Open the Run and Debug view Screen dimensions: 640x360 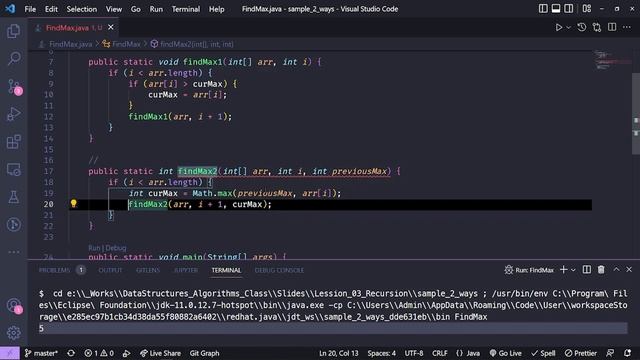click(13, 114)
